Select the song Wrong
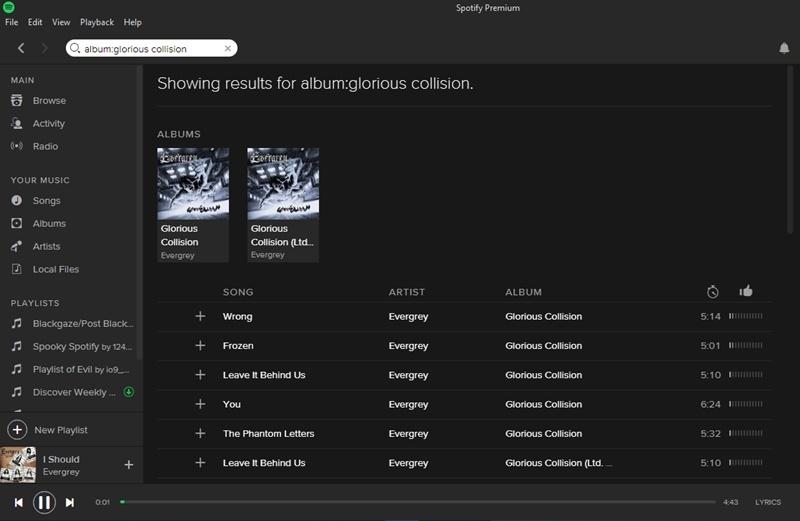800x521 pixels. pos(237,317)
